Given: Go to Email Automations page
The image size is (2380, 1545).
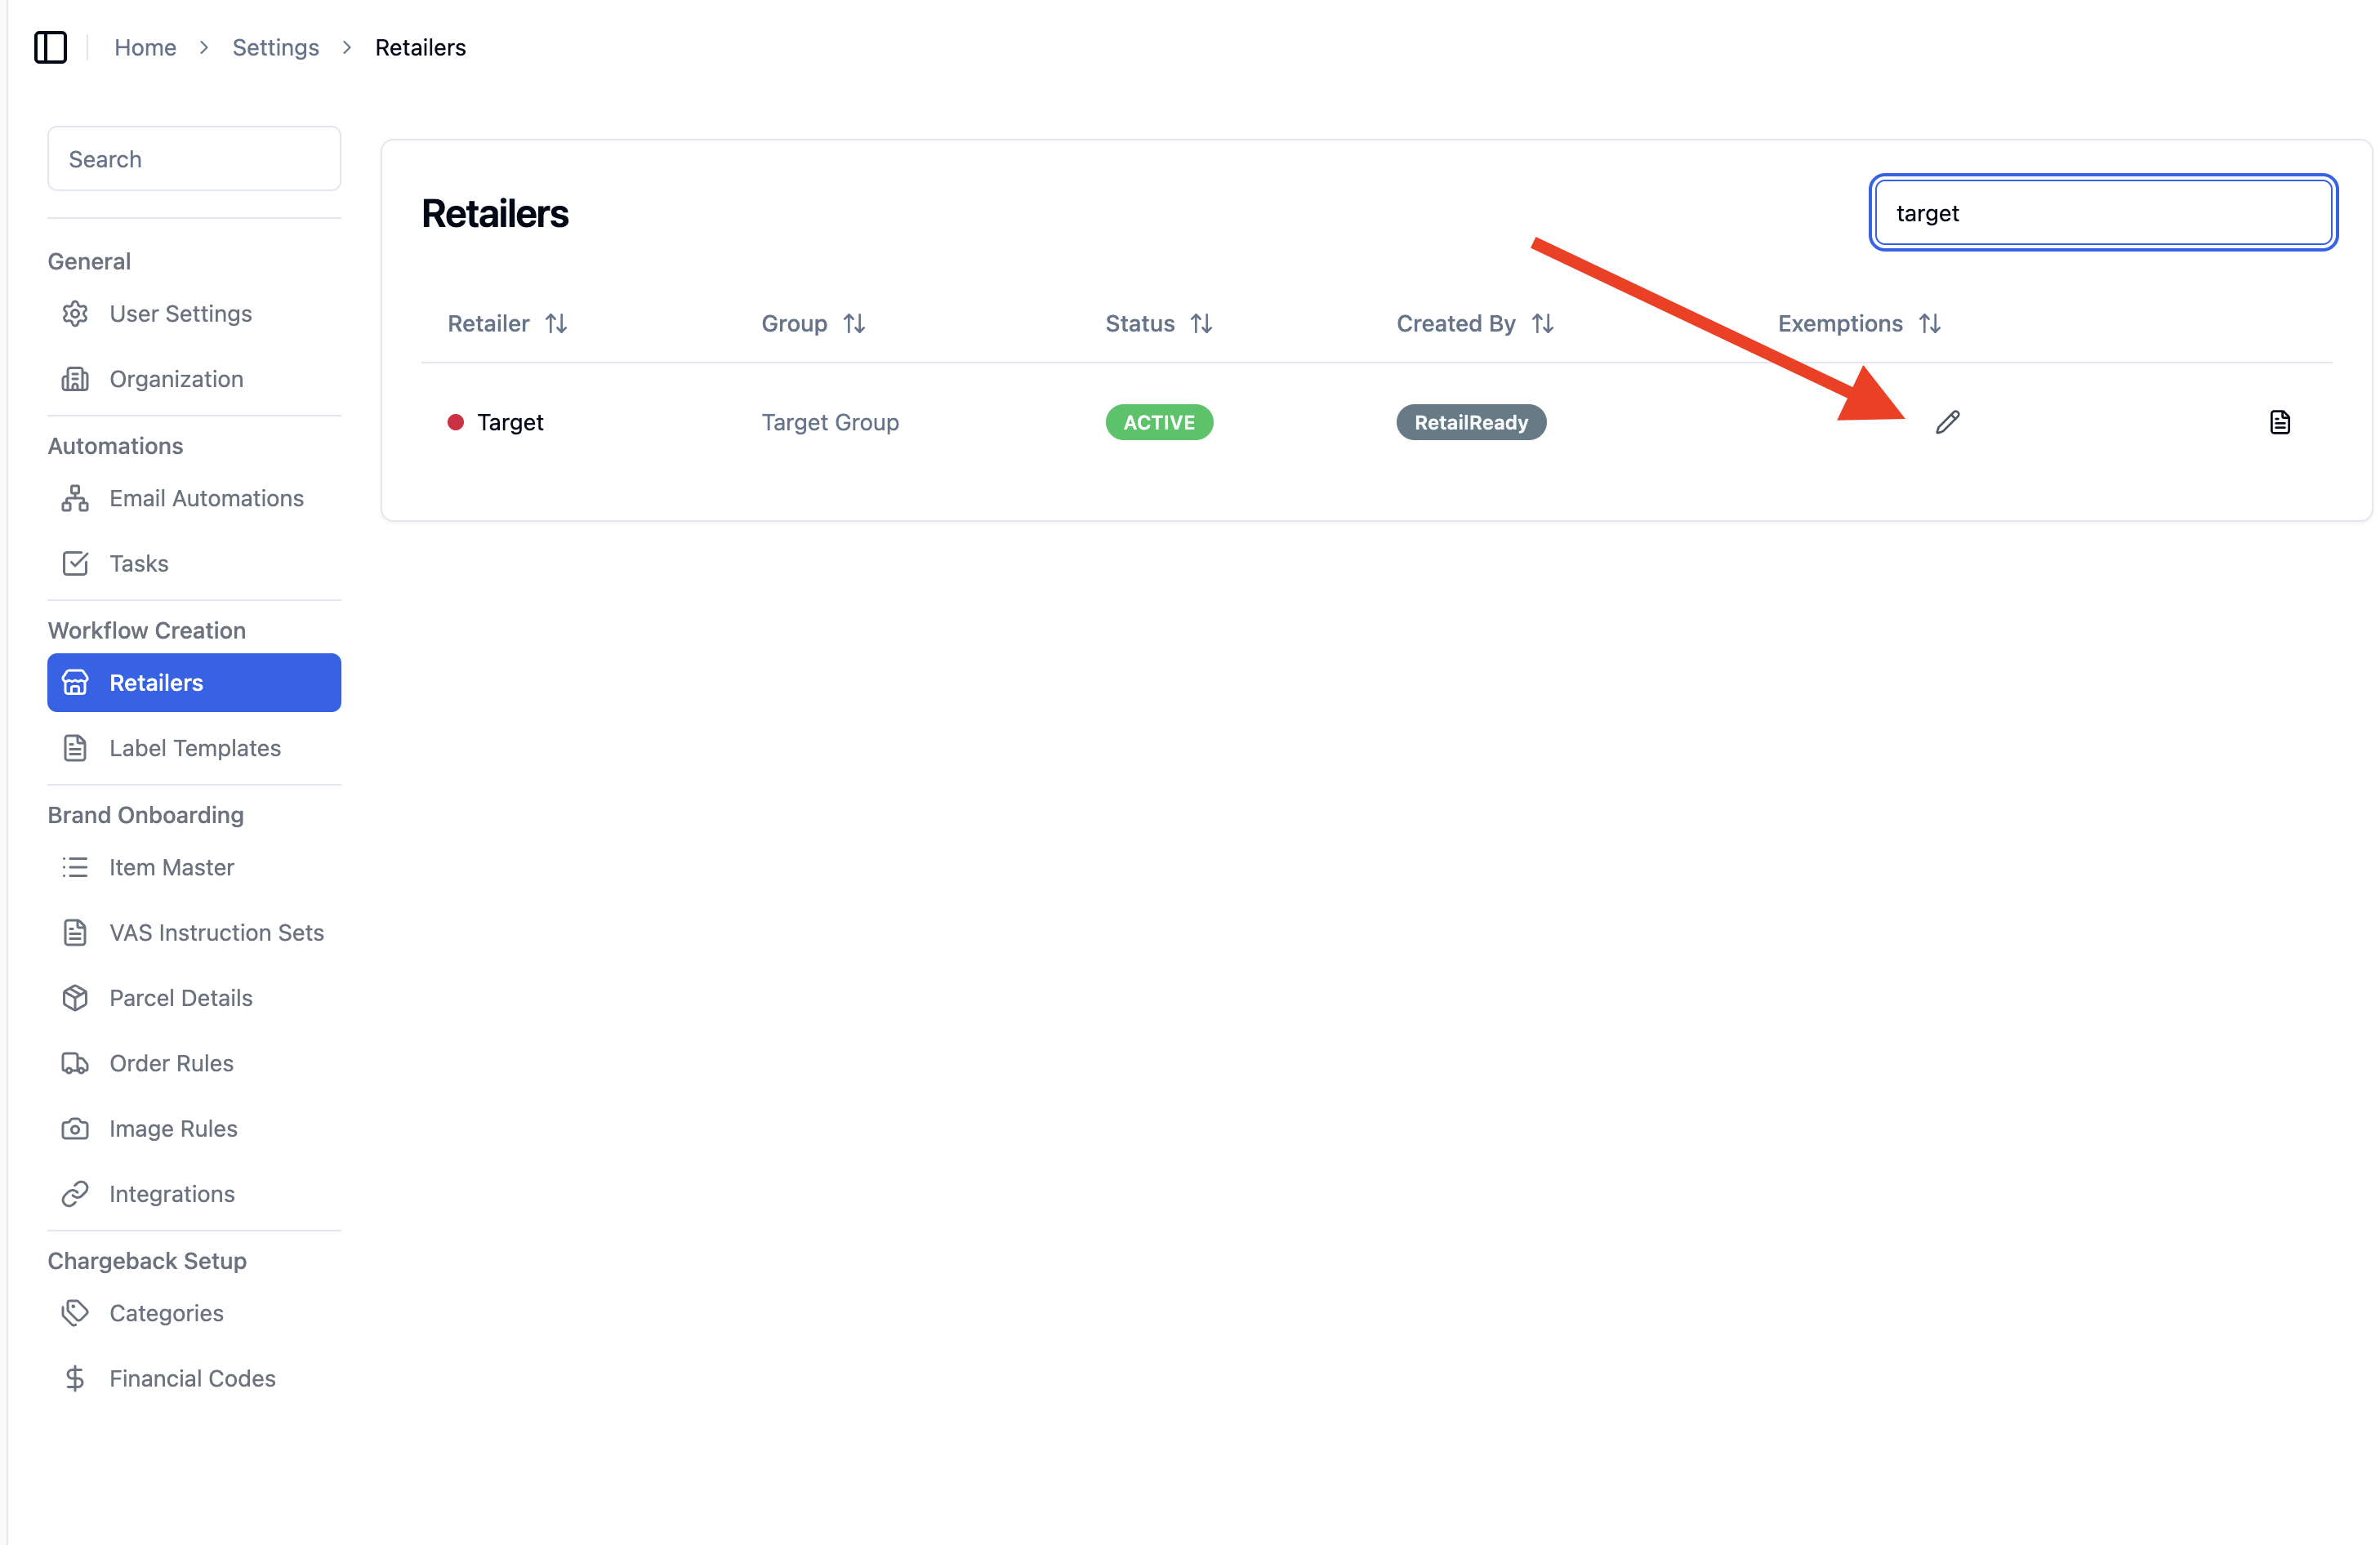Looking at the screenshot, I should [x=194, y=498].
